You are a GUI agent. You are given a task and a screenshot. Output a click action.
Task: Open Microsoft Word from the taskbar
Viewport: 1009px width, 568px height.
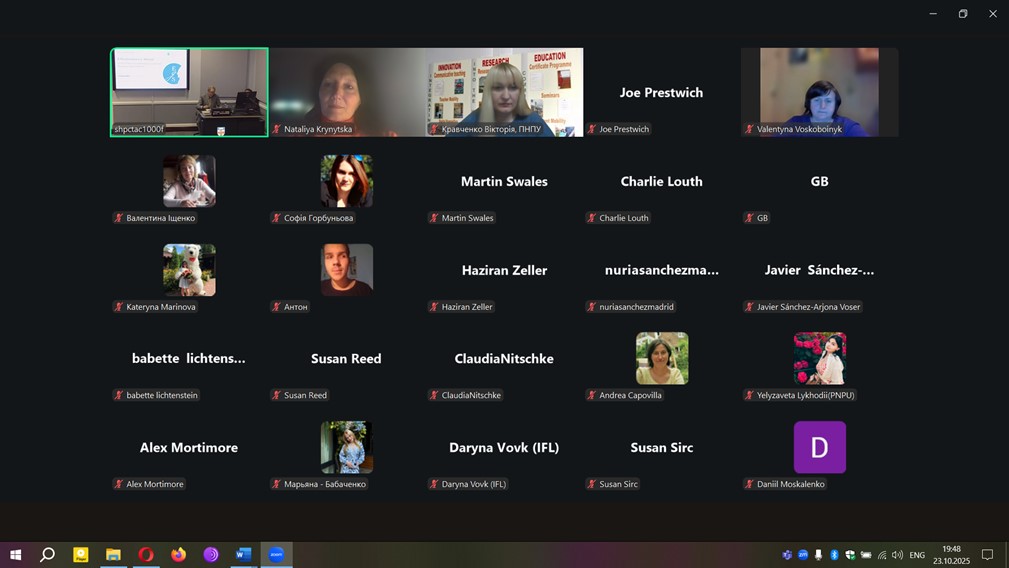(x=243, y=554)
